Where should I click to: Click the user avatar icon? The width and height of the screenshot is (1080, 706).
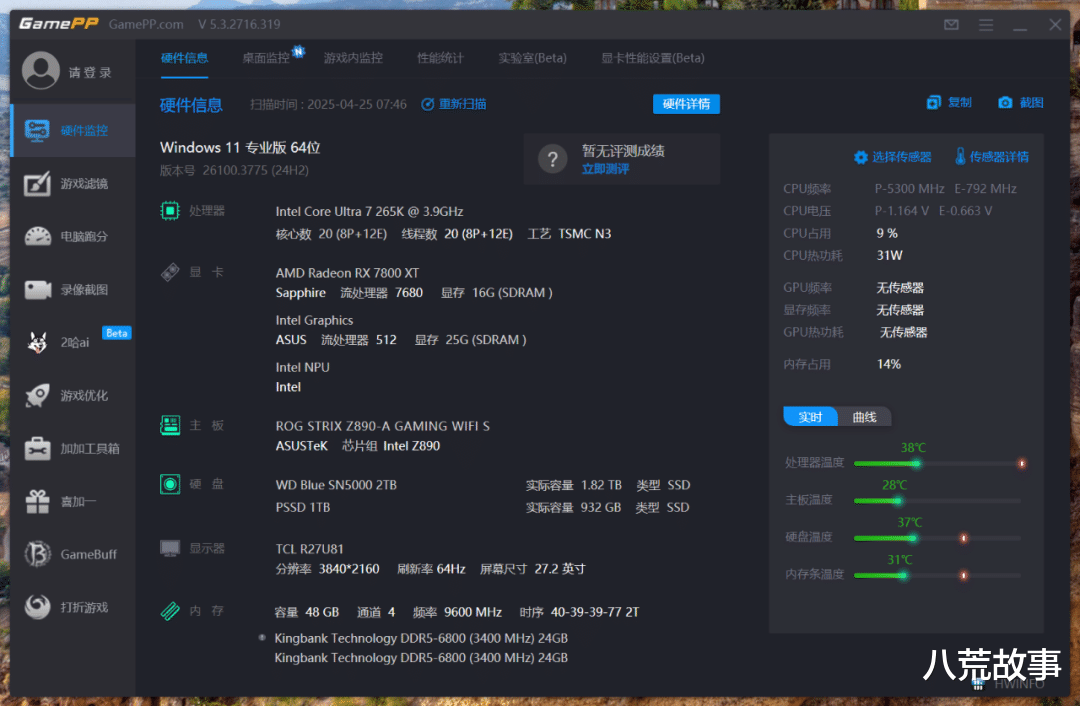point(41,70)
